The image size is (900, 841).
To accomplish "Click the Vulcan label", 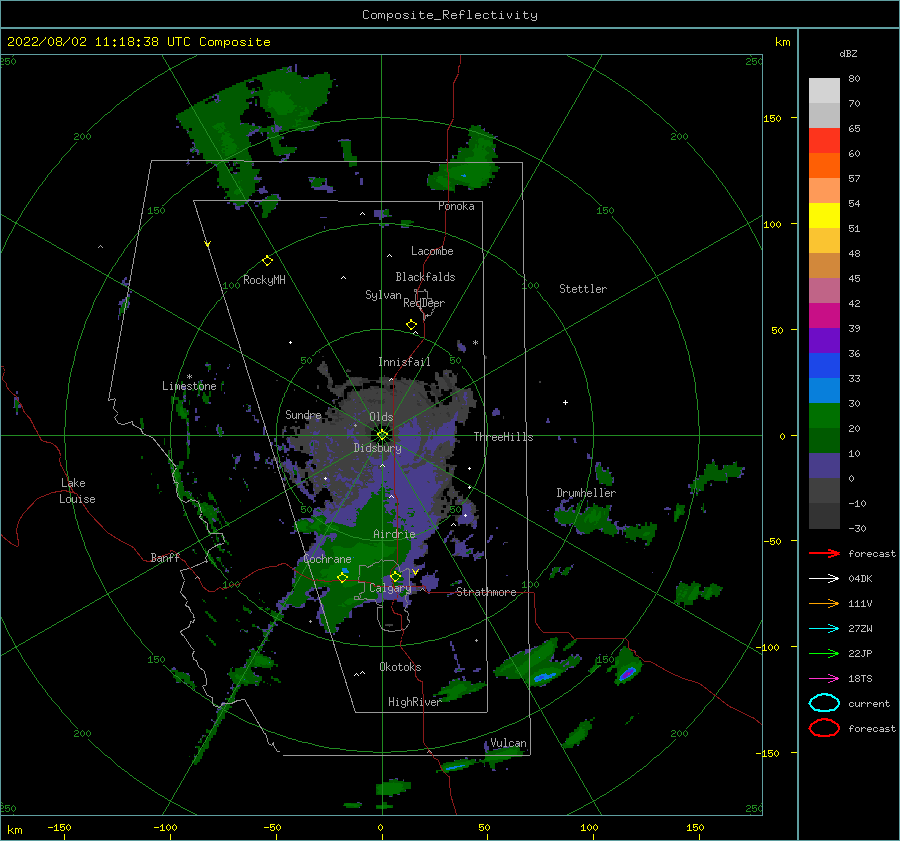I will point(509,743).
